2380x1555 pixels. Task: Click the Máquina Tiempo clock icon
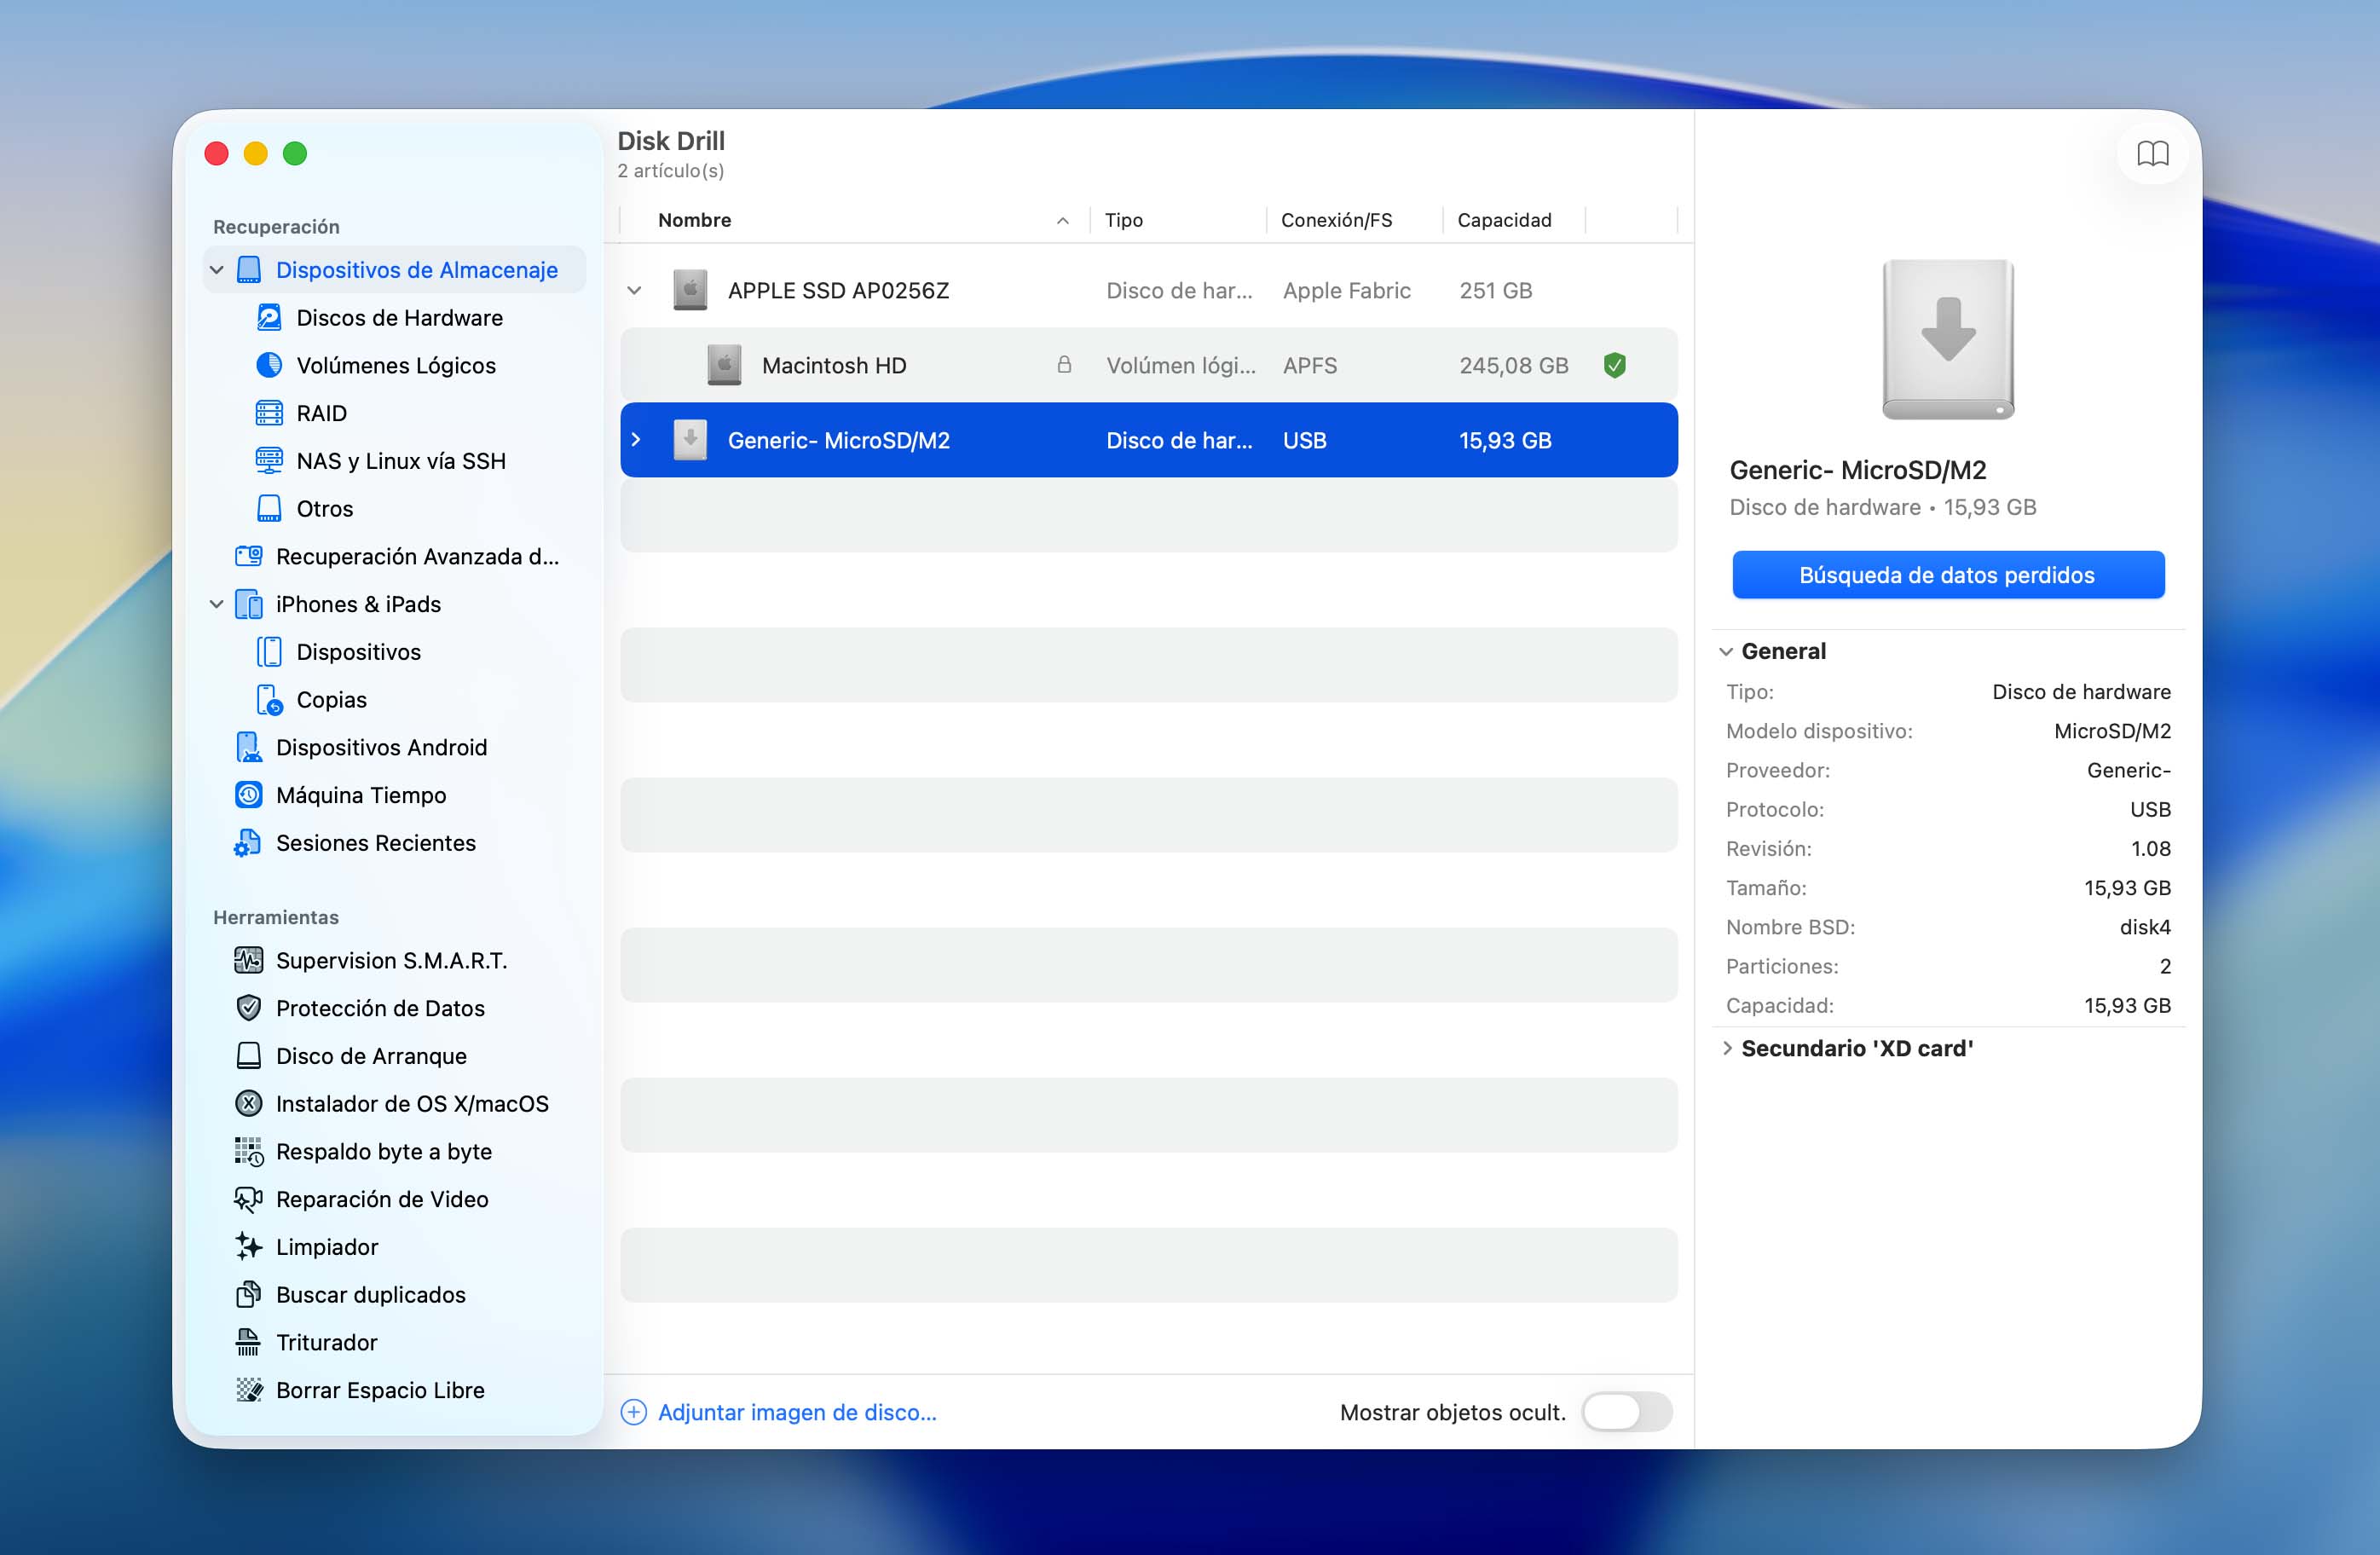(x=248, y=795)
